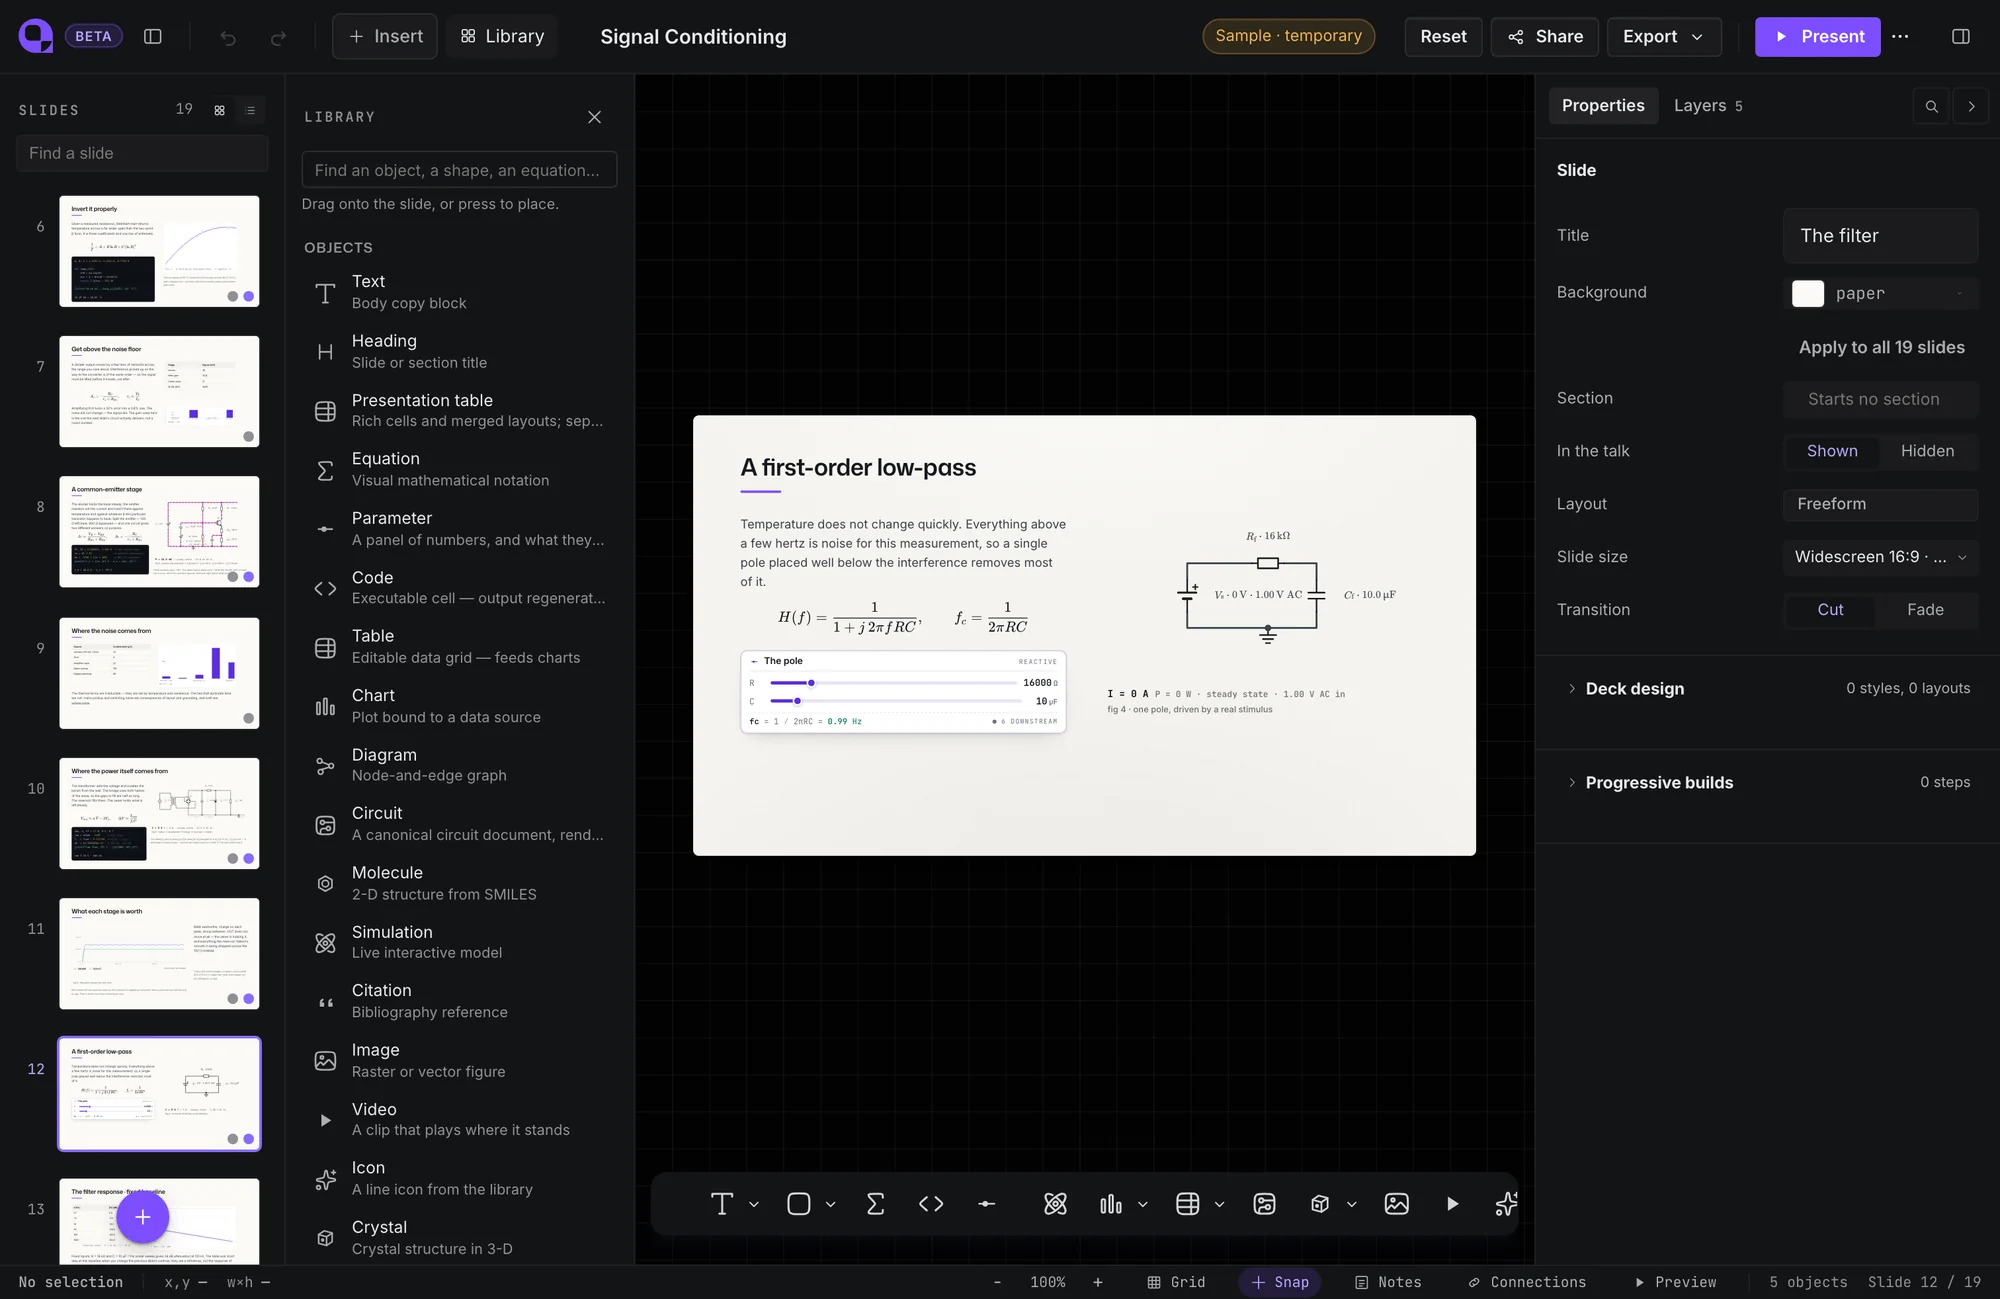Search properties with magnifier icon

pyautogui.click(x=1931, y=106)
